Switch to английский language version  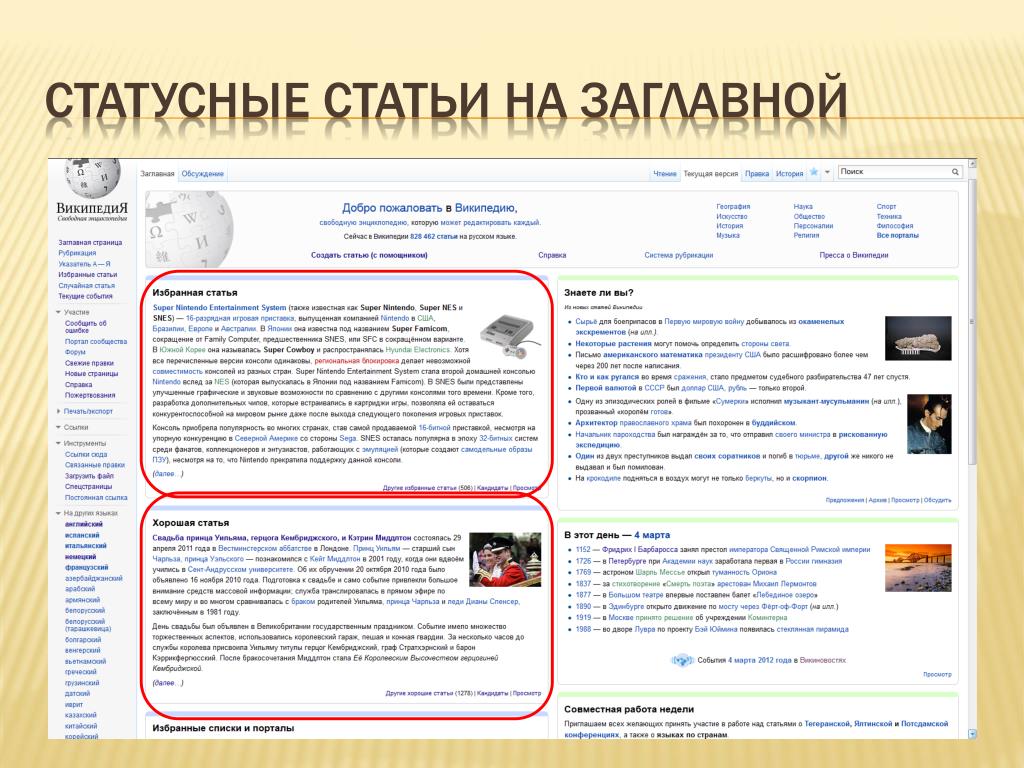point(84,524)
